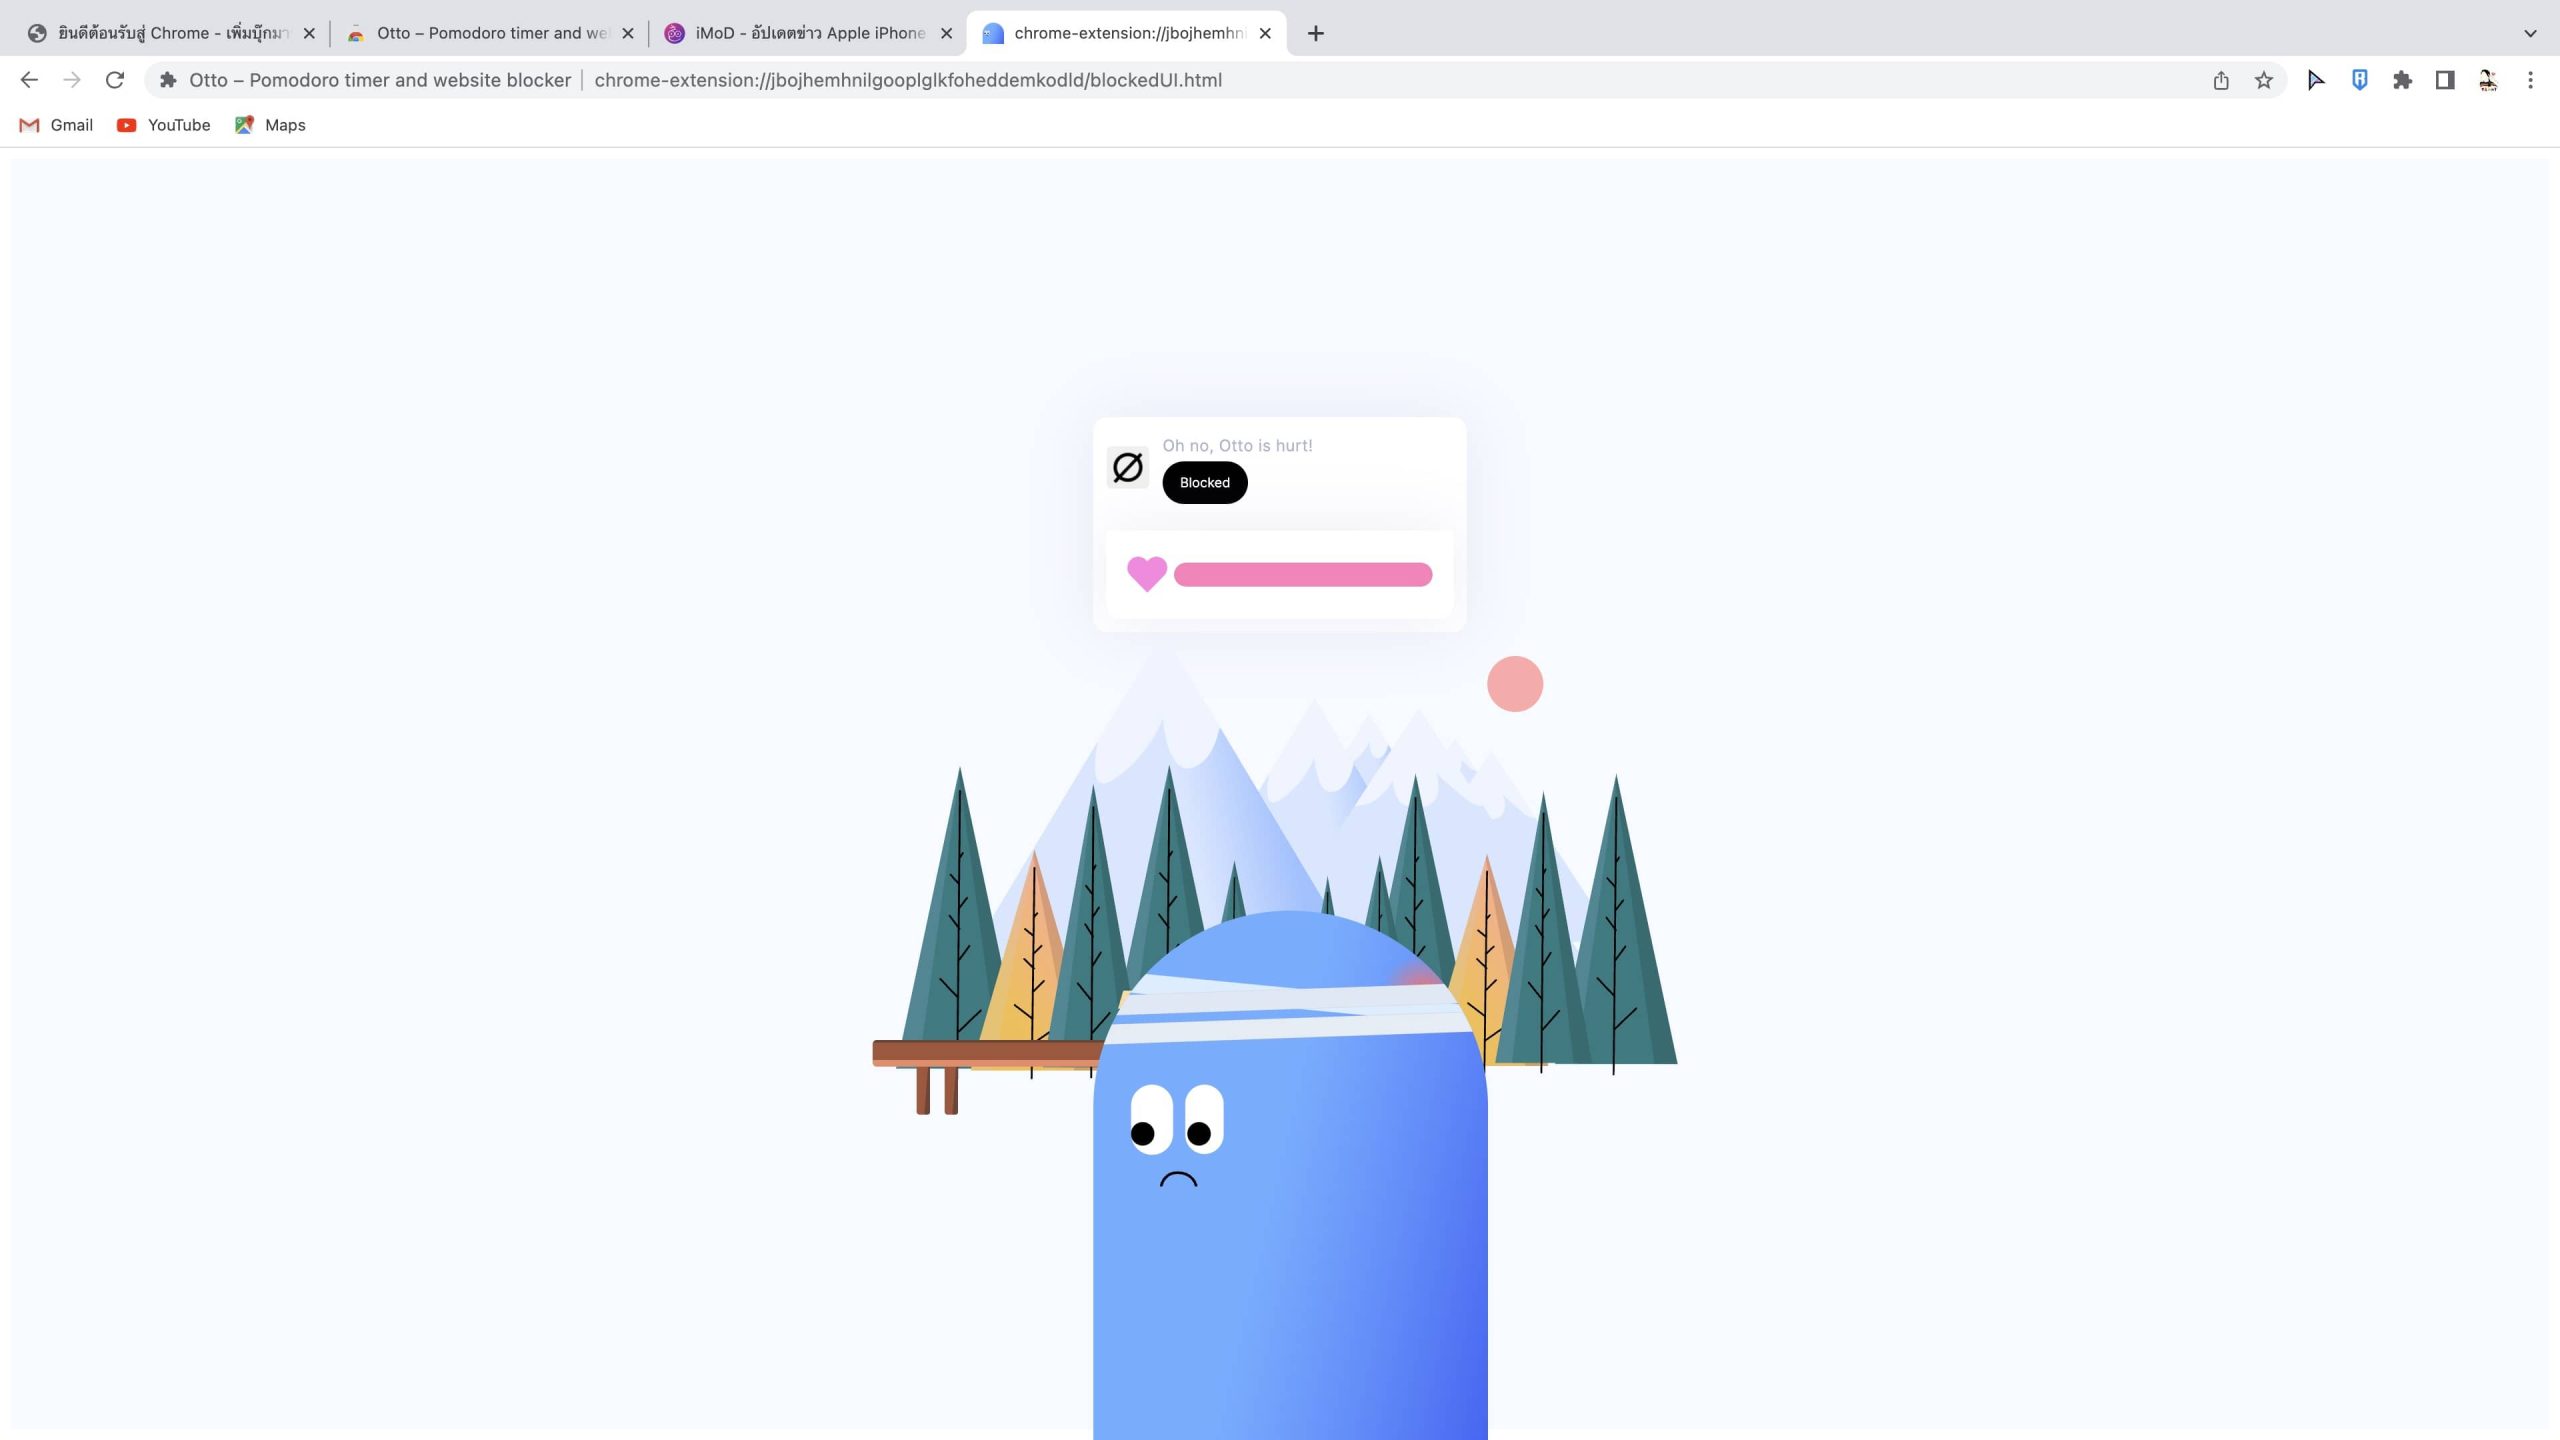This screenshot has height=1440, width=2560.
Task: Switch to the Otto Pomodoro timer tab
Action: coord(490,33)
